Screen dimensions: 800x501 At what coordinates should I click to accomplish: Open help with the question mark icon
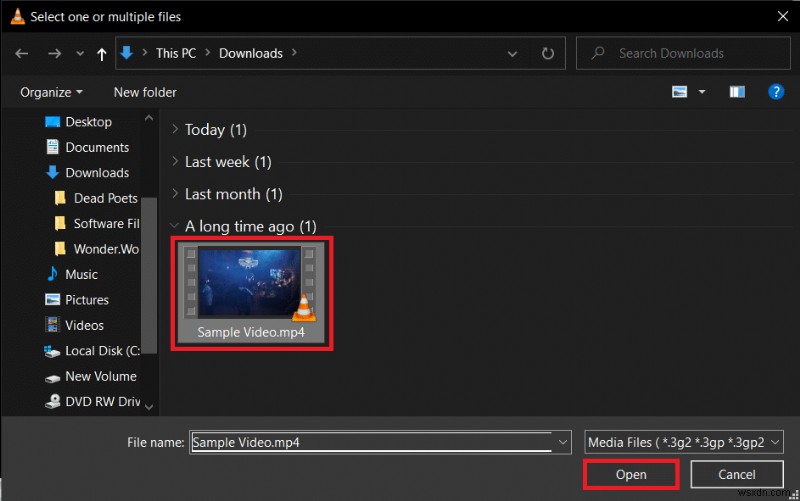[x=776, y=92]
